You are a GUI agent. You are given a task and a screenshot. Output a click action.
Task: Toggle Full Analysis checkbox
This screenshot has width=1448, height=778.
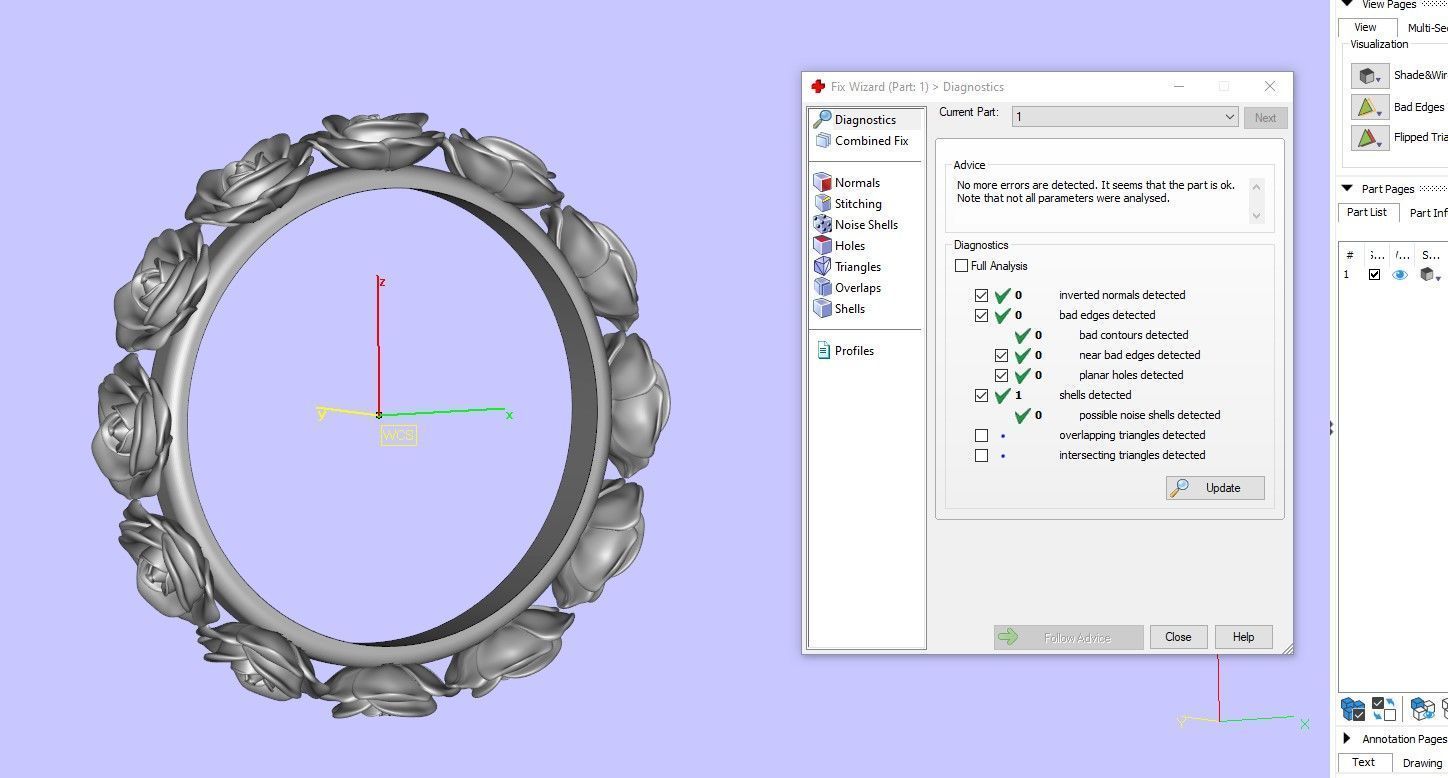tap(961, 266)
